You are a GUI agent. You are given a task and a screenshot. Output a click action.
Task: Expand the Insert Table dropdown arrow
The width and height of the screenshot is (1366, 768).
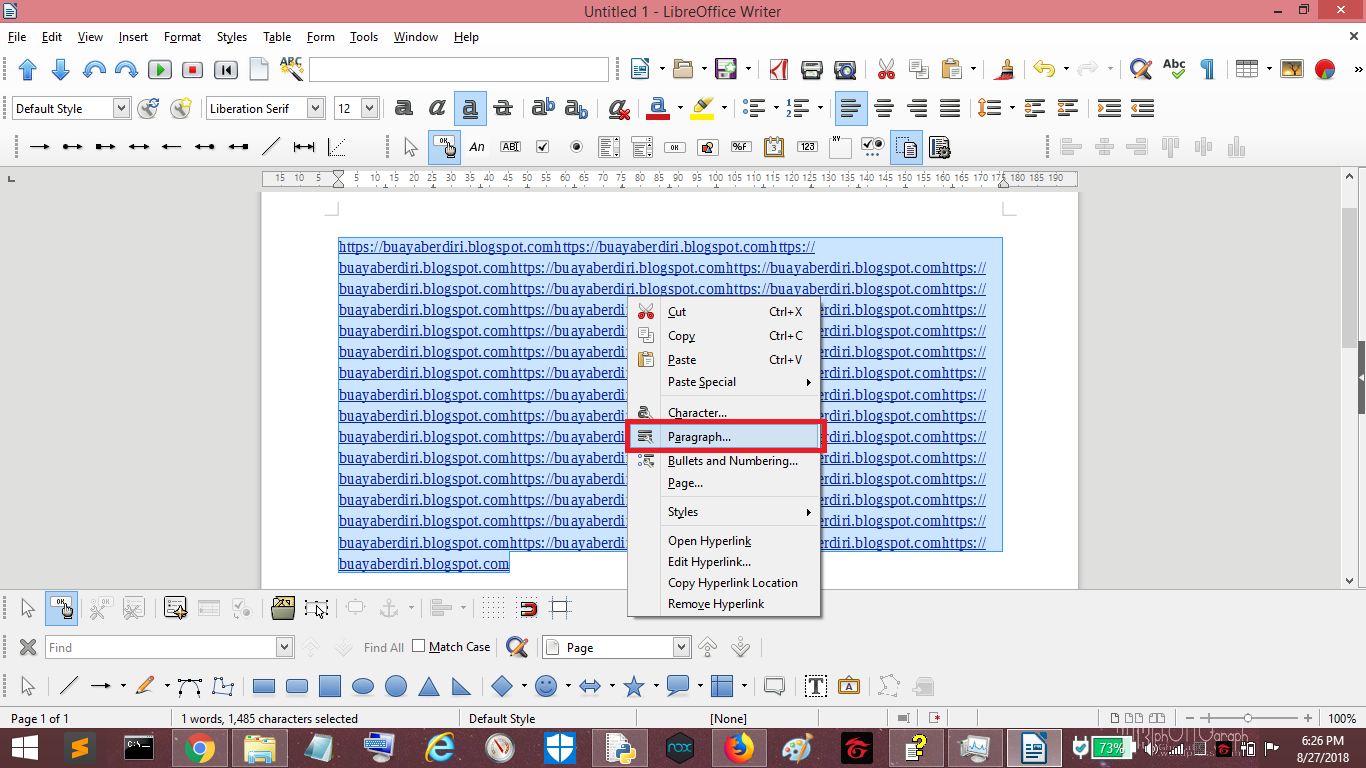[1269, 69]
